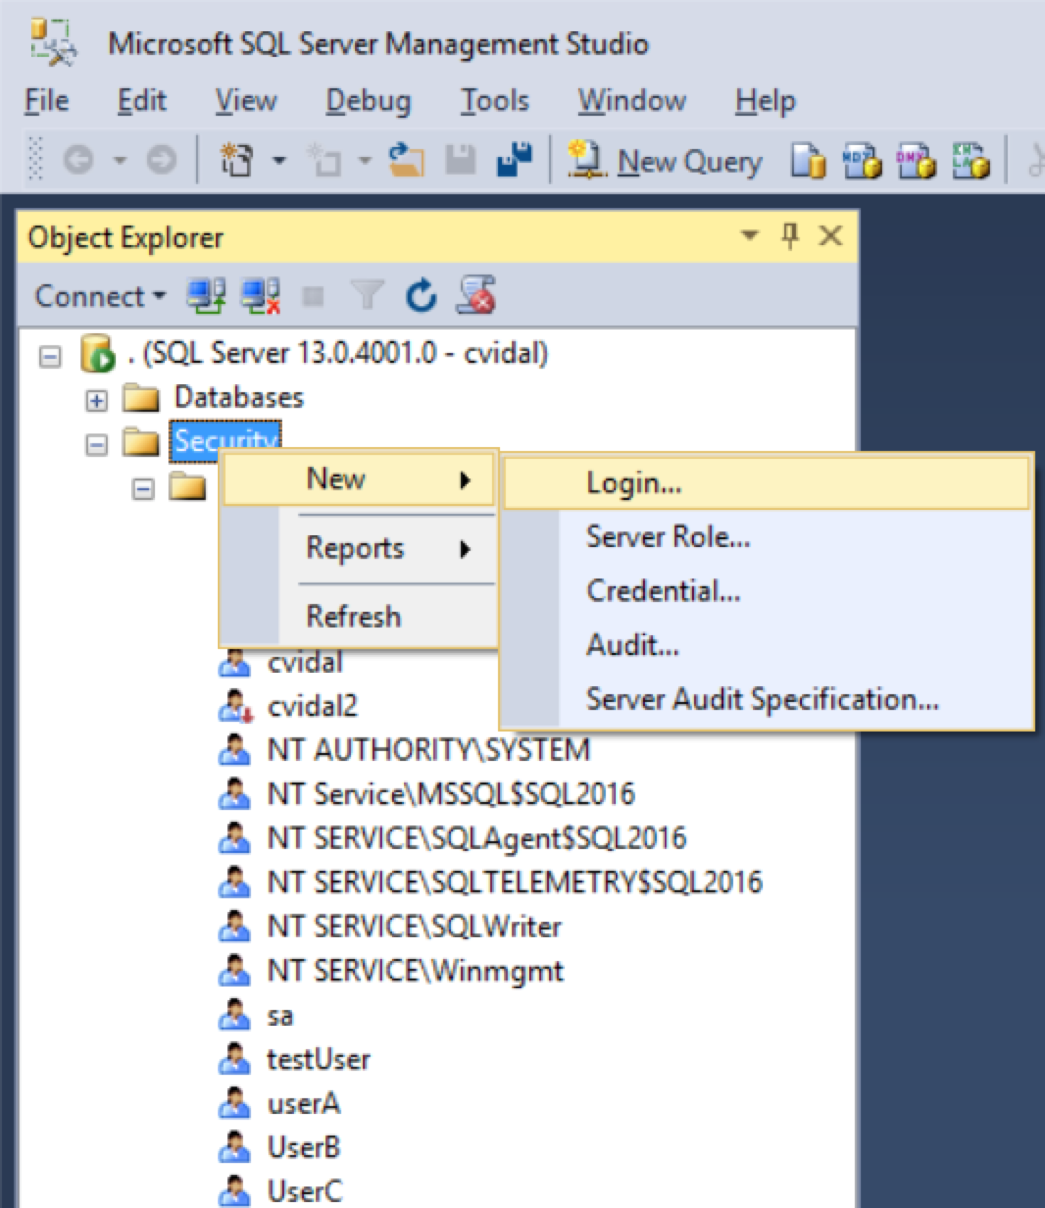This screenshot has height=1208, width=1045.
Task: Click the Activity Monitor script icon
Action: [476, 296]
